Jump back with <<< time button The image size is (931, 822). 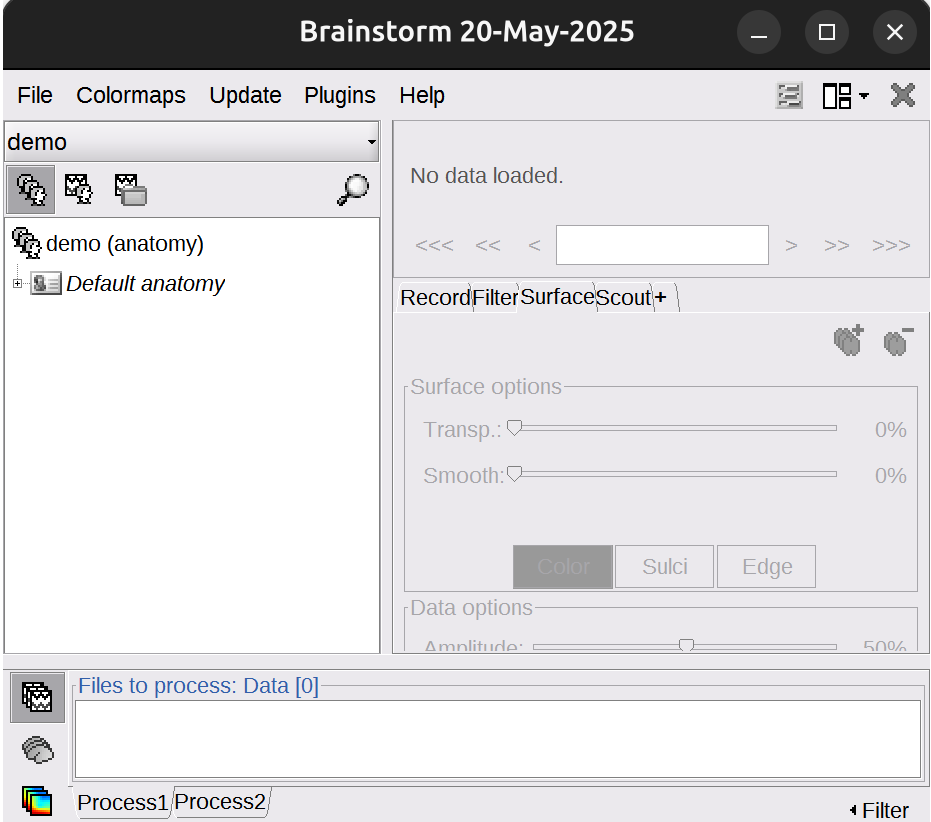(x=434, y=245)
